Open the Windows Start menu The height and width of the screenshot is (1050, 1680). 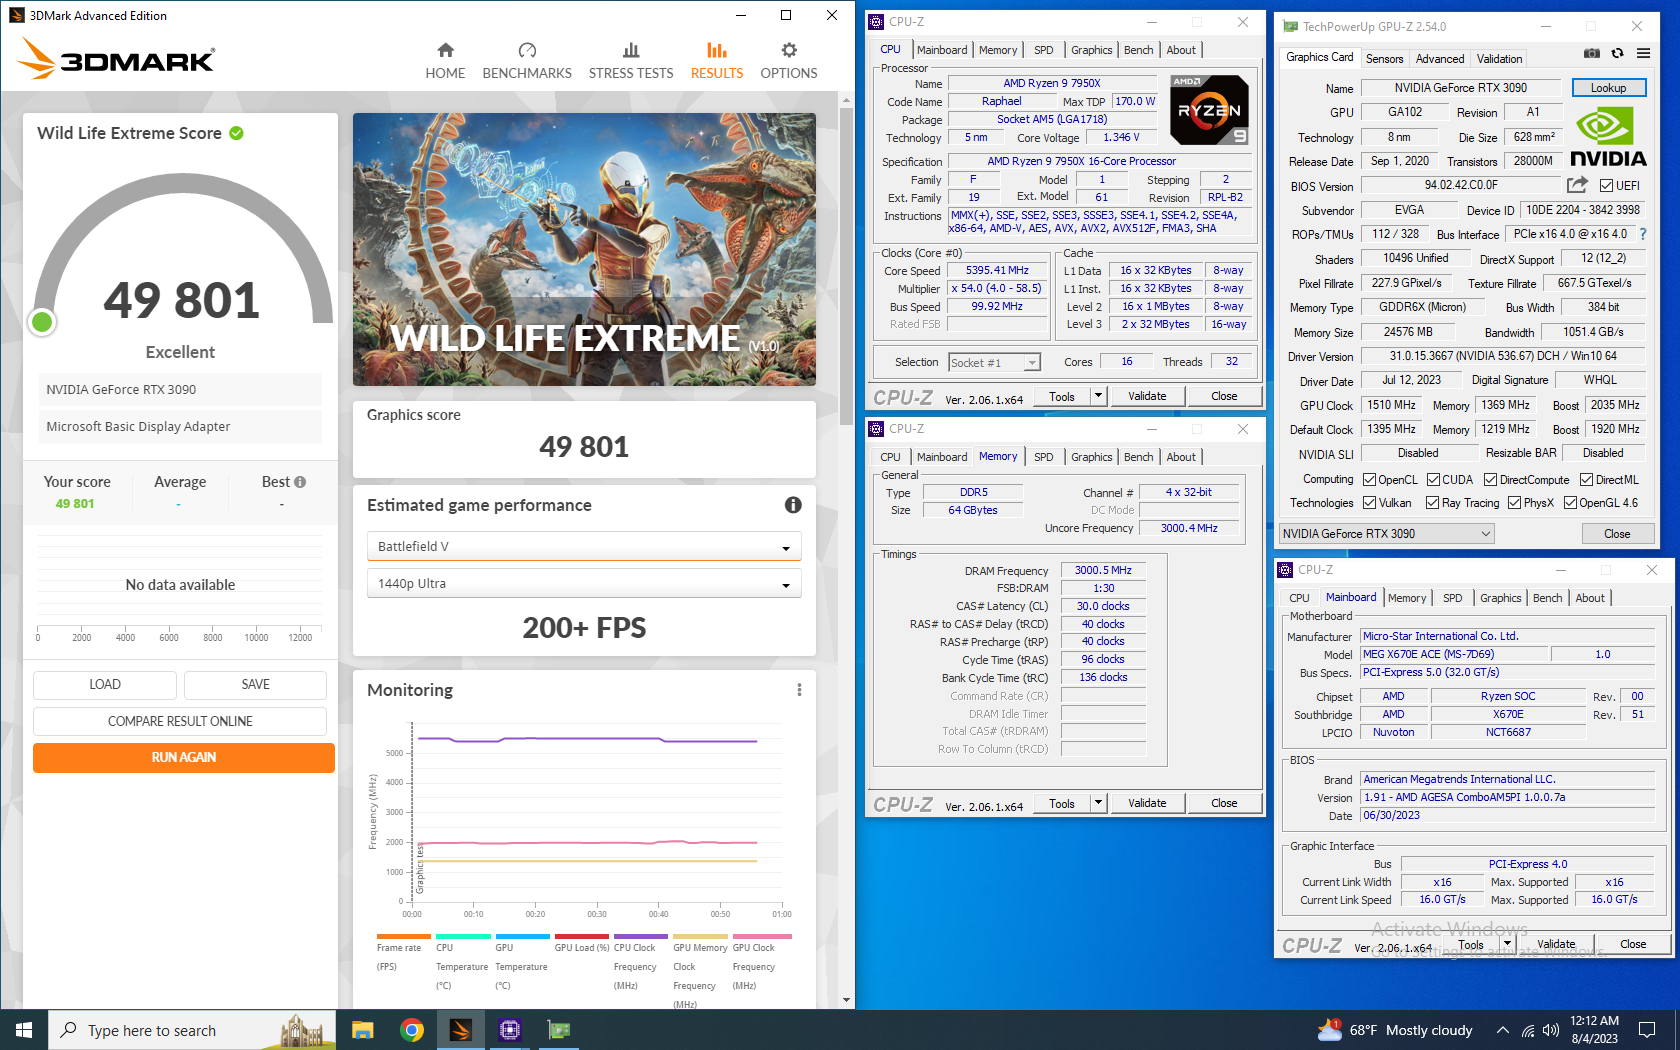[x=24, y=1030]
